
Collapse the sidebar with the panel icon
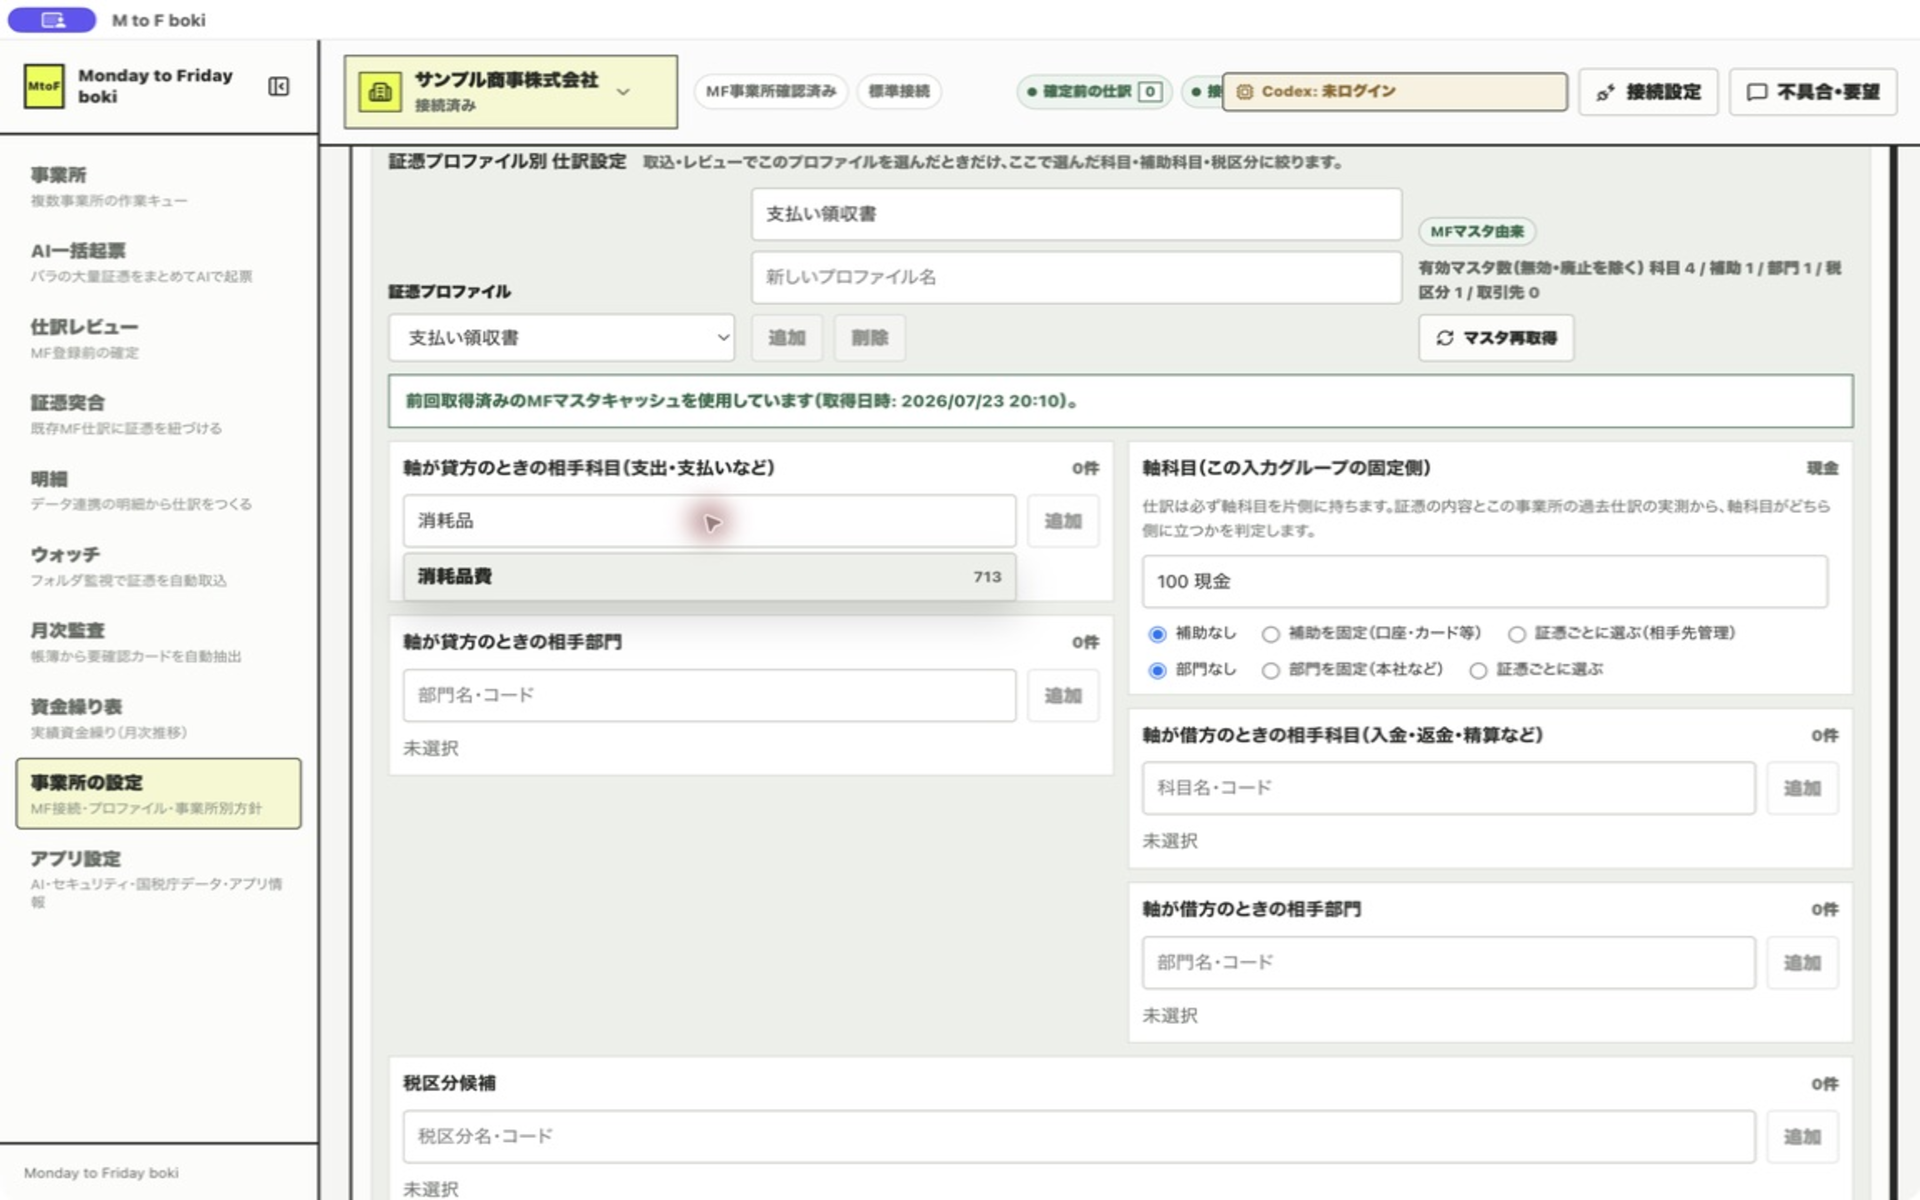point(279,87)
